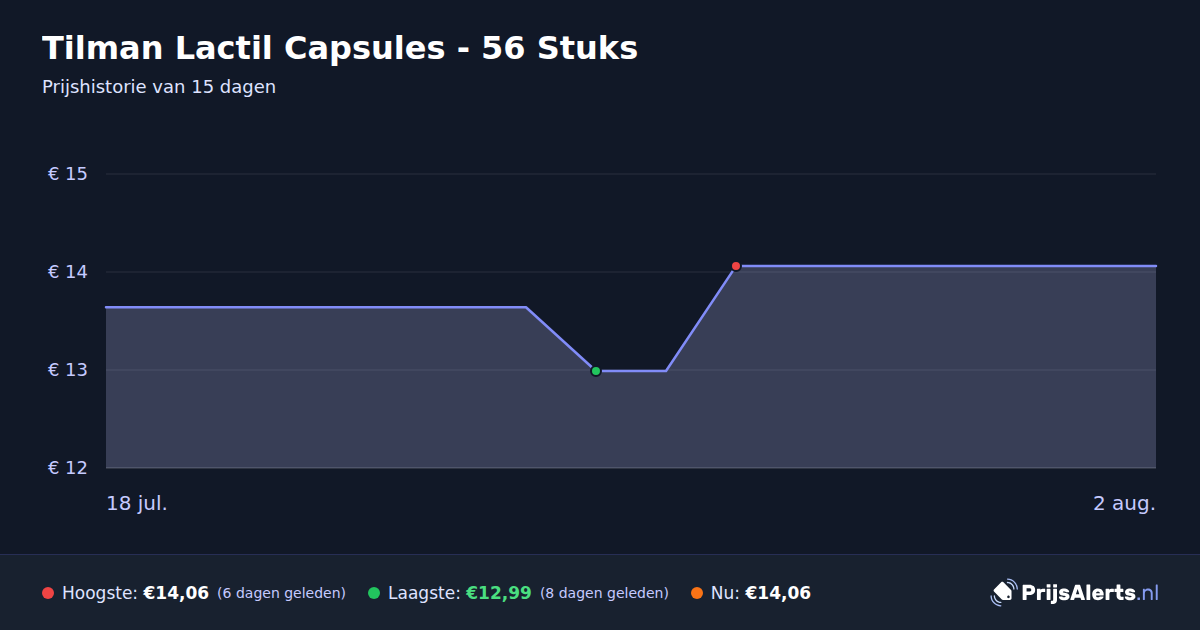This screenshot has height=630, width=1200.
Task: Click the Prijshistorie van 15 dagen subtitle
Action: (x=159, y=87)
